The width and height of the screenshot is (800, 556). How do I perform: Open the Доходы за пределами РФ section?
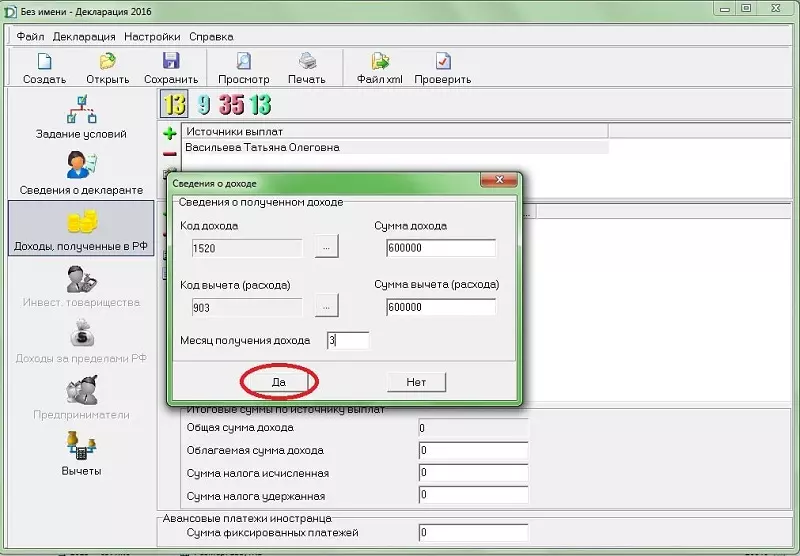(x=81, y=341)
